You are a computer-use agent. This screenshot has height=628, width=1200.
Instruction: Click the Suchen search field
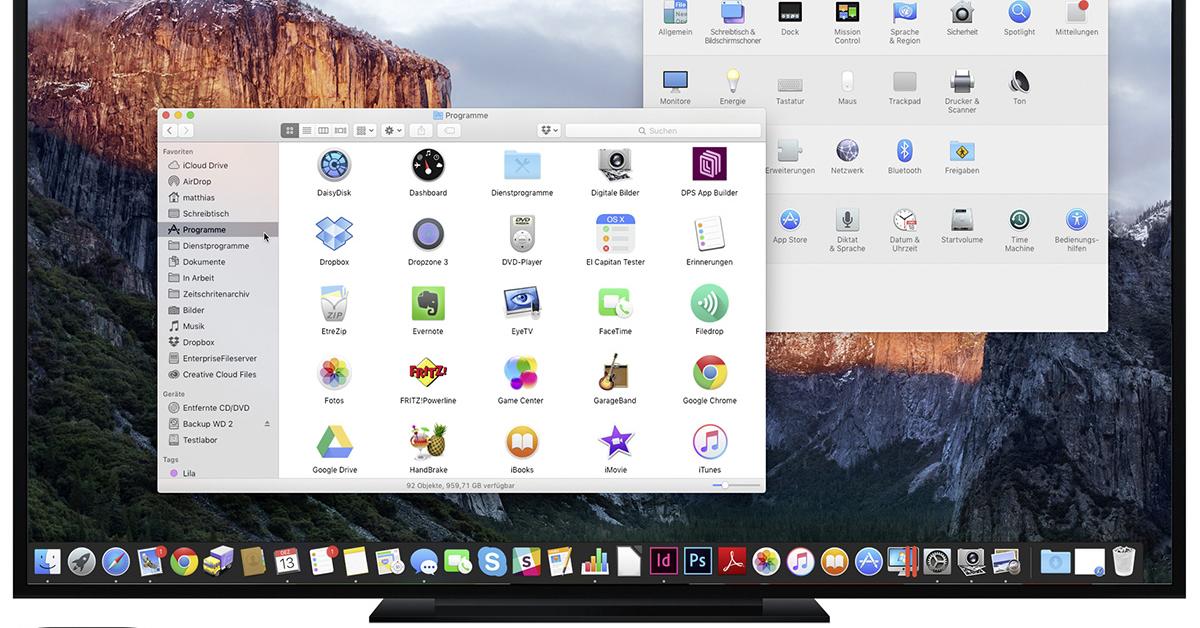[x=662, y=131]
